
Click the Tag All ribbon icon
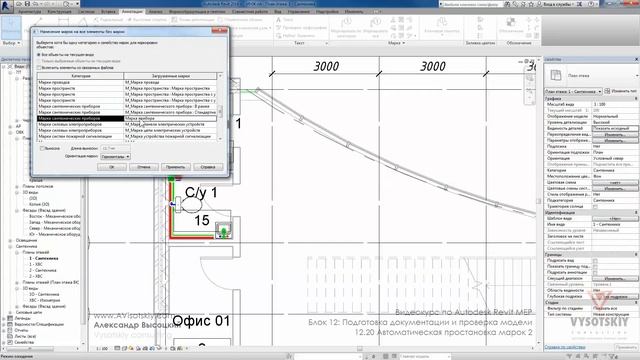tap(376, 27)
